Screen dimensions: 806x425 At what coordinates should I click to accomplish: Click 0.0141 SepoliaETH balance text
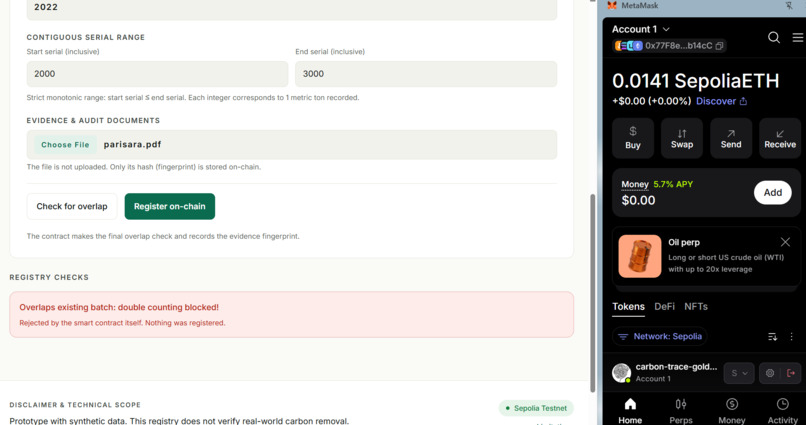click(x=695, y=81)
